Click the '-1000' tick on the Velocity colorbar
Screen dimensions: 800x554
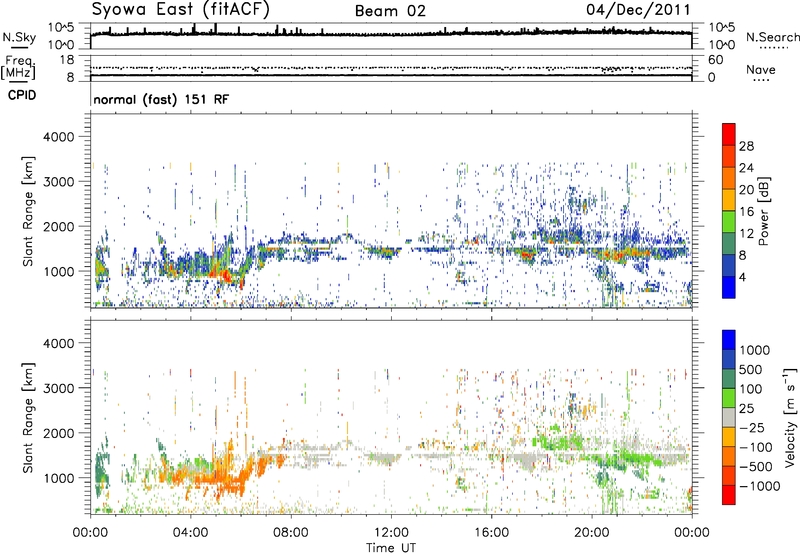(x=759, y=486)
